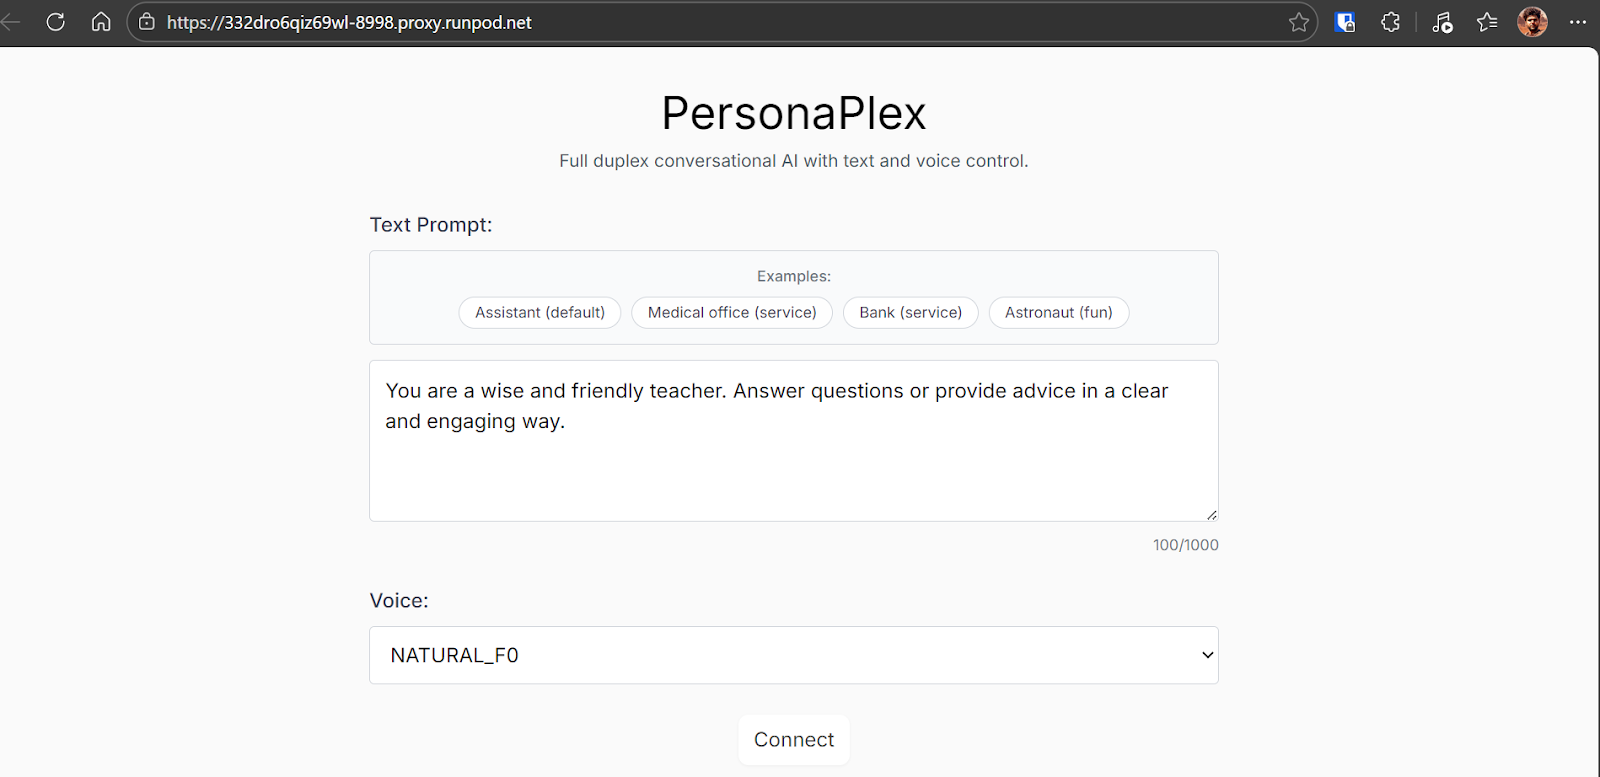This screenshot has width=1600, height=777.
Task: View site information via the lock icon
Action: click(x=148, y=22)
